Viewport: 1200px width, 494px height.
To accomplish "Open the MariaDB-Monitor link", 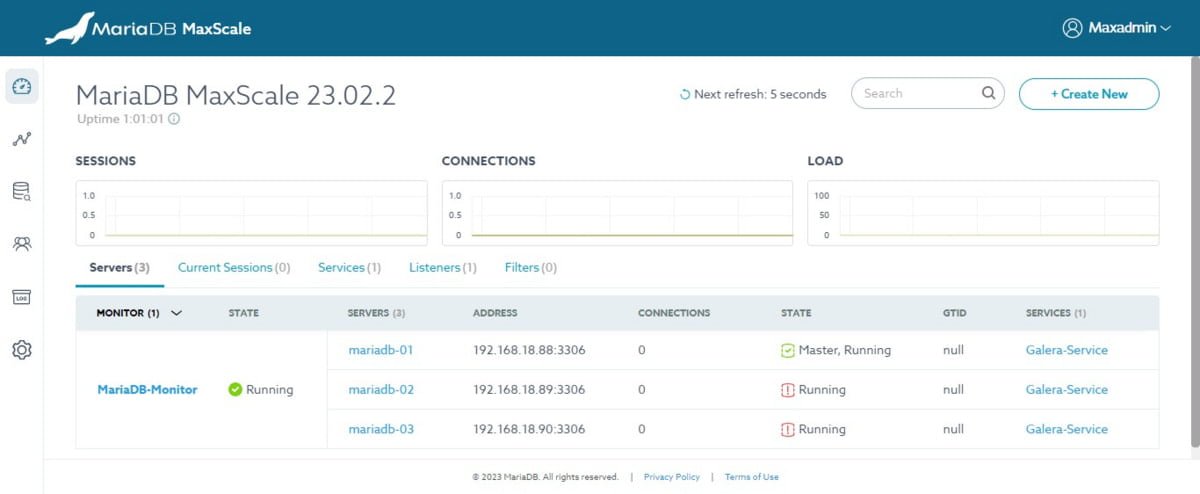I will [x=147, y=390].
